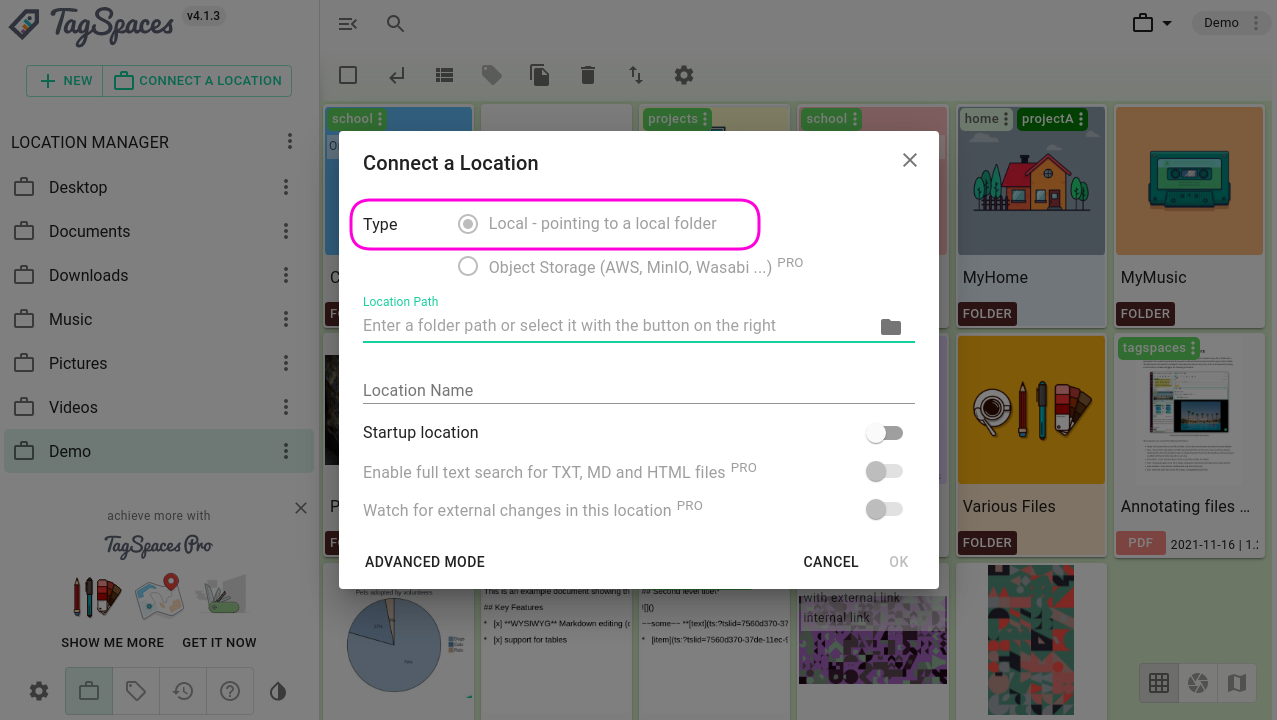Toggle Startup location switch
This screenshot has height=720, width=1277.
click(x=885, y=433)
